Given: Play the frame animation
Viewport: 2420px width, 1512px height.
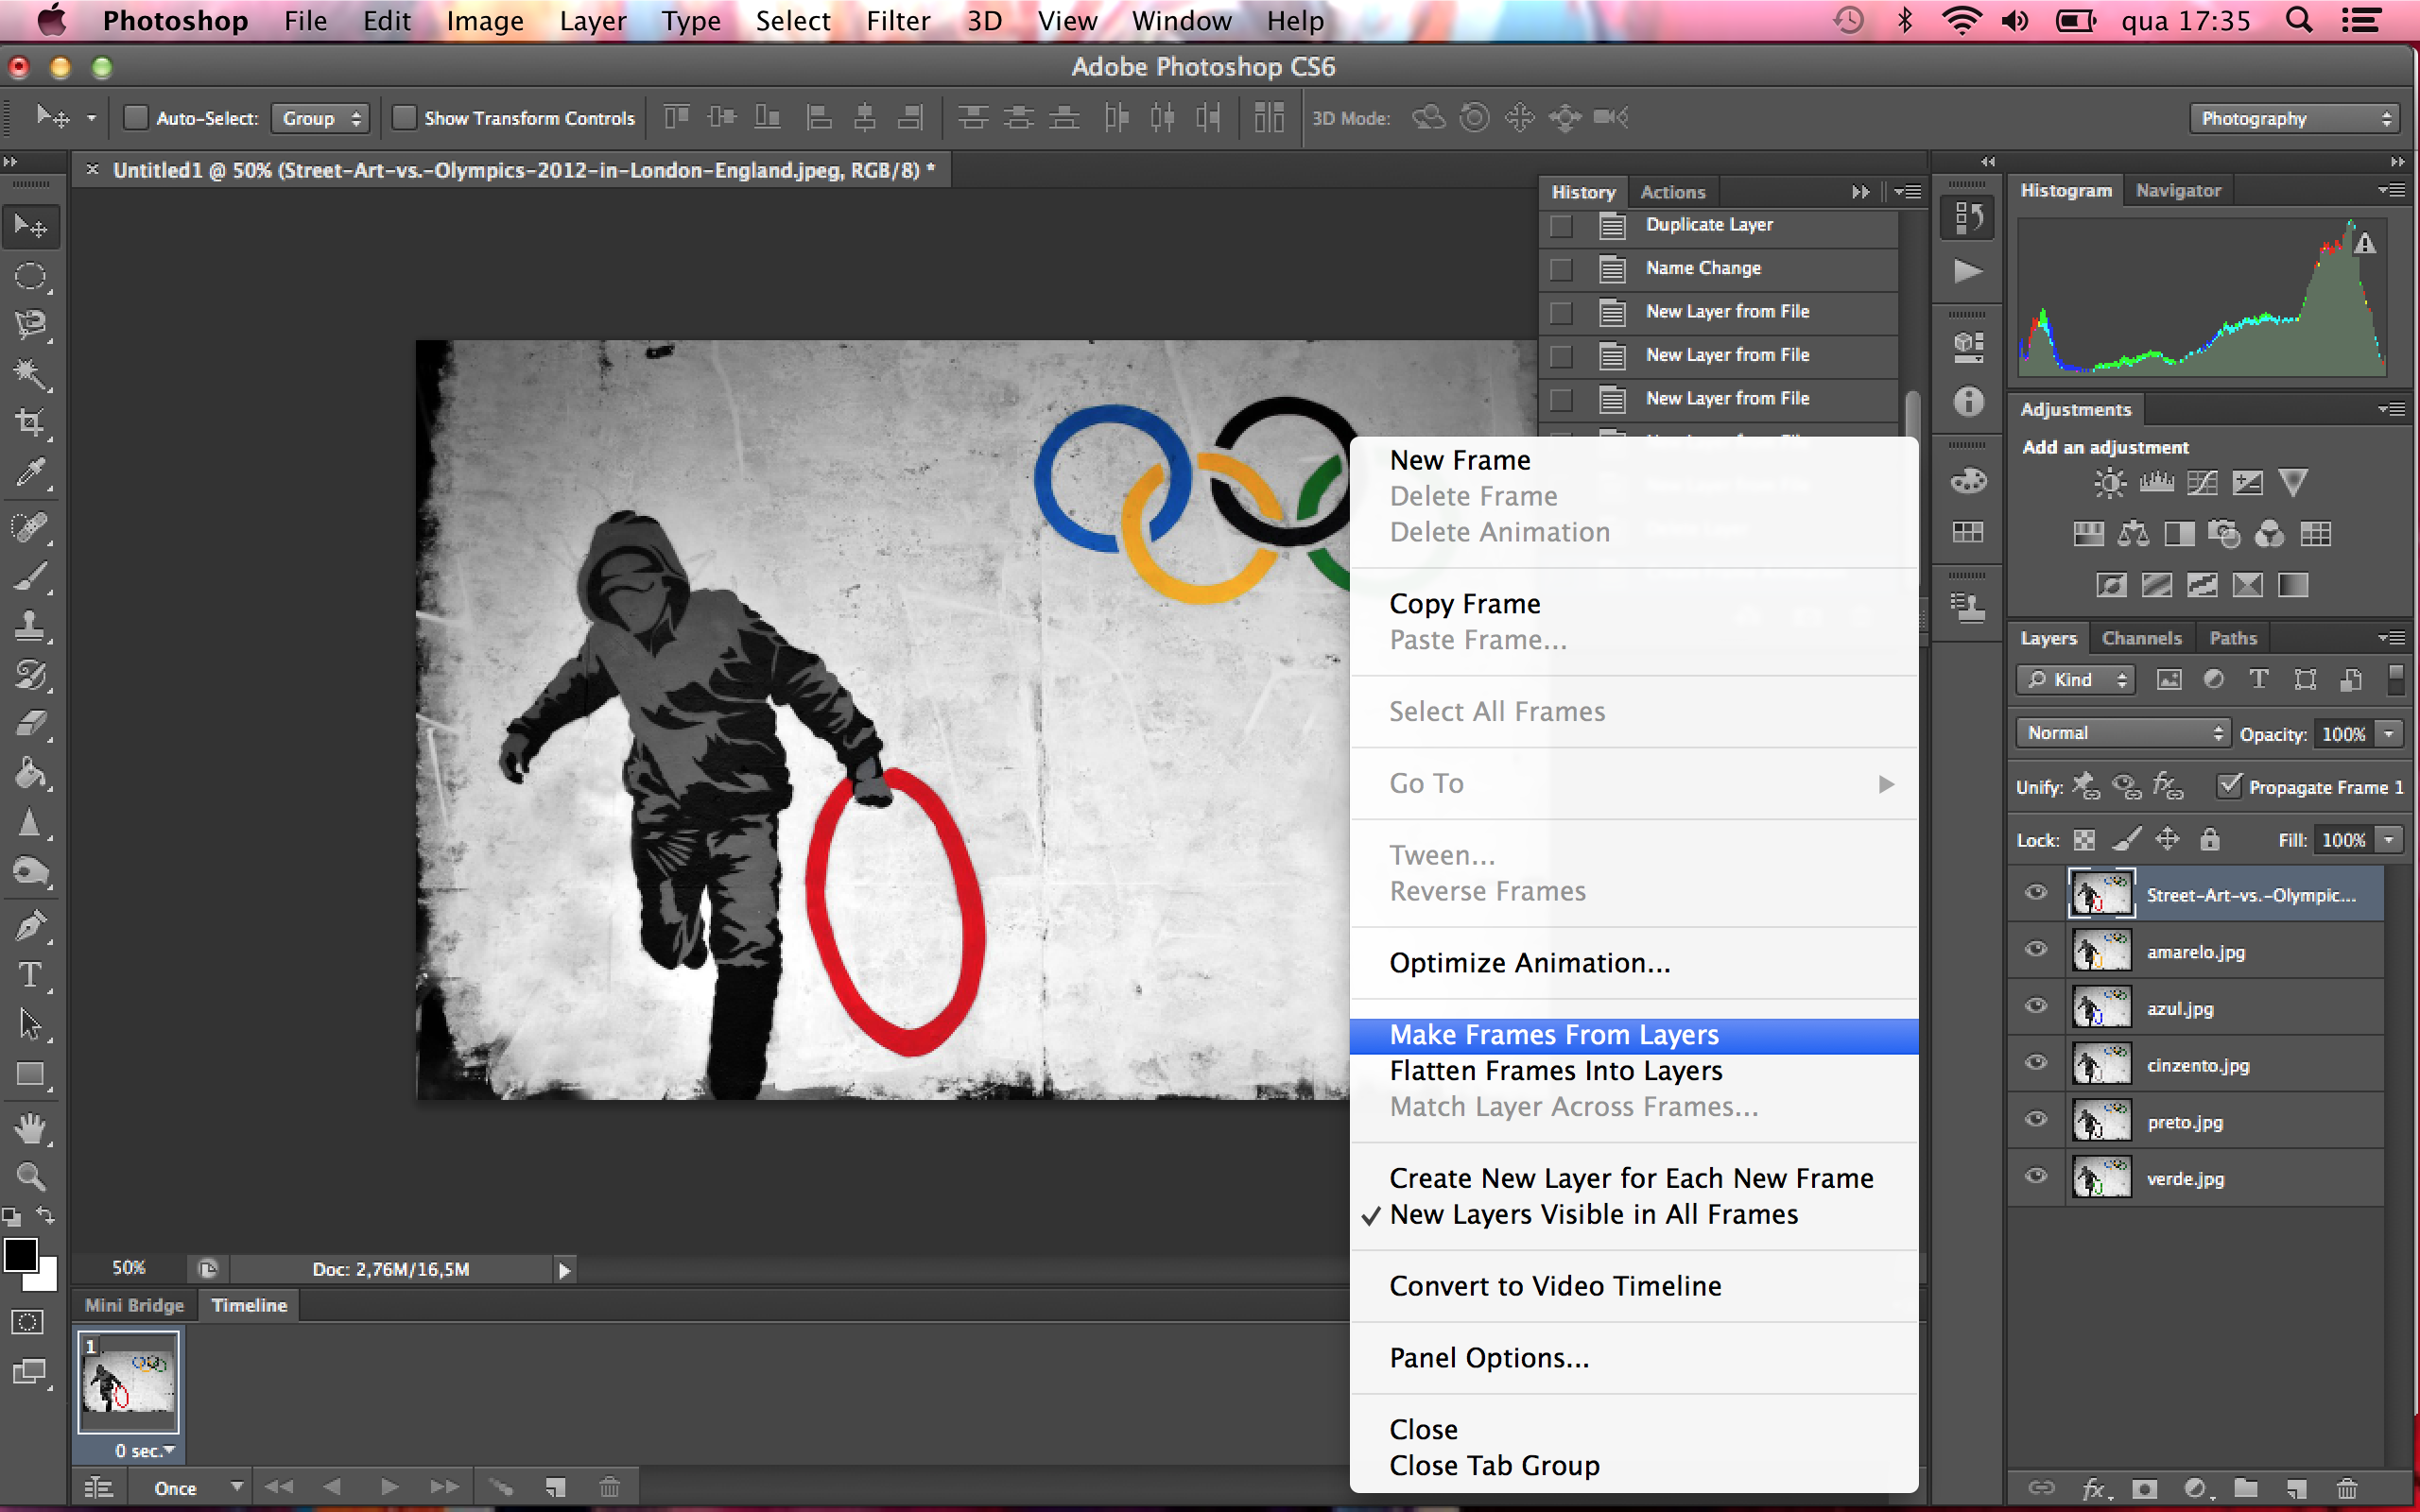Looking at the screenshot, I should tap(389, 1487).
